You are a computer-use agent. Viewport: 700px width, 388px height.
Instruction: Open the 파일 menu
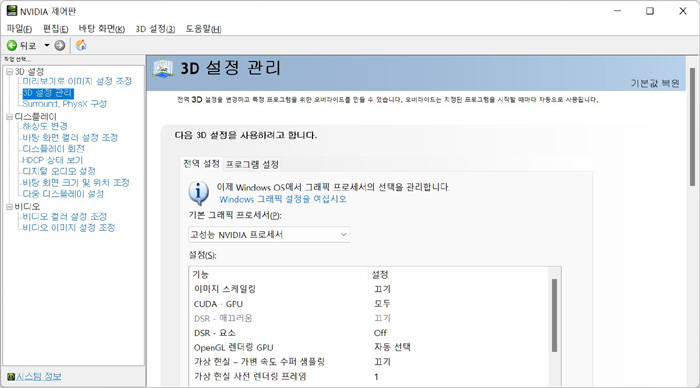pyautogui.click(x=19, y=29)
